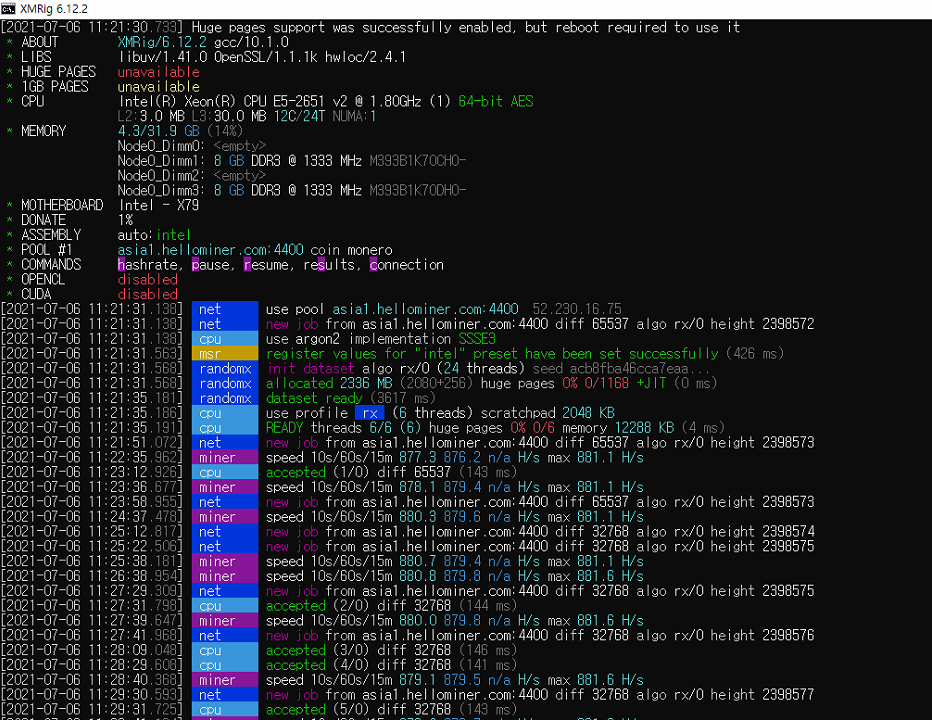Click the '+JIT' indicator
This screenshot has height=720, width=932.
pos(651,384)
